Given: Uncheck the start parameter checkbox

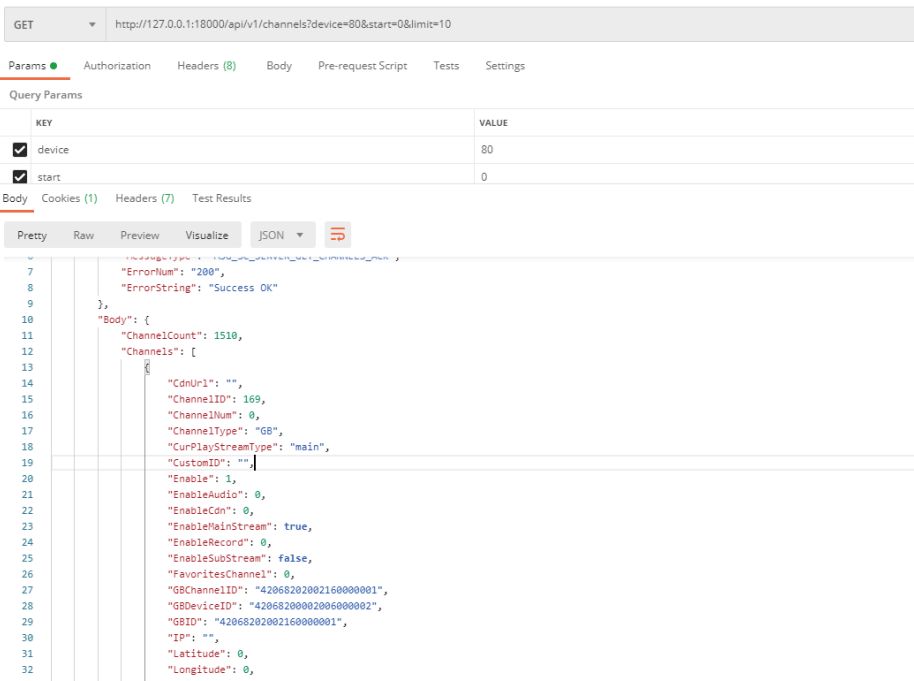Looking at the screenshot, I should pos(19,177).
